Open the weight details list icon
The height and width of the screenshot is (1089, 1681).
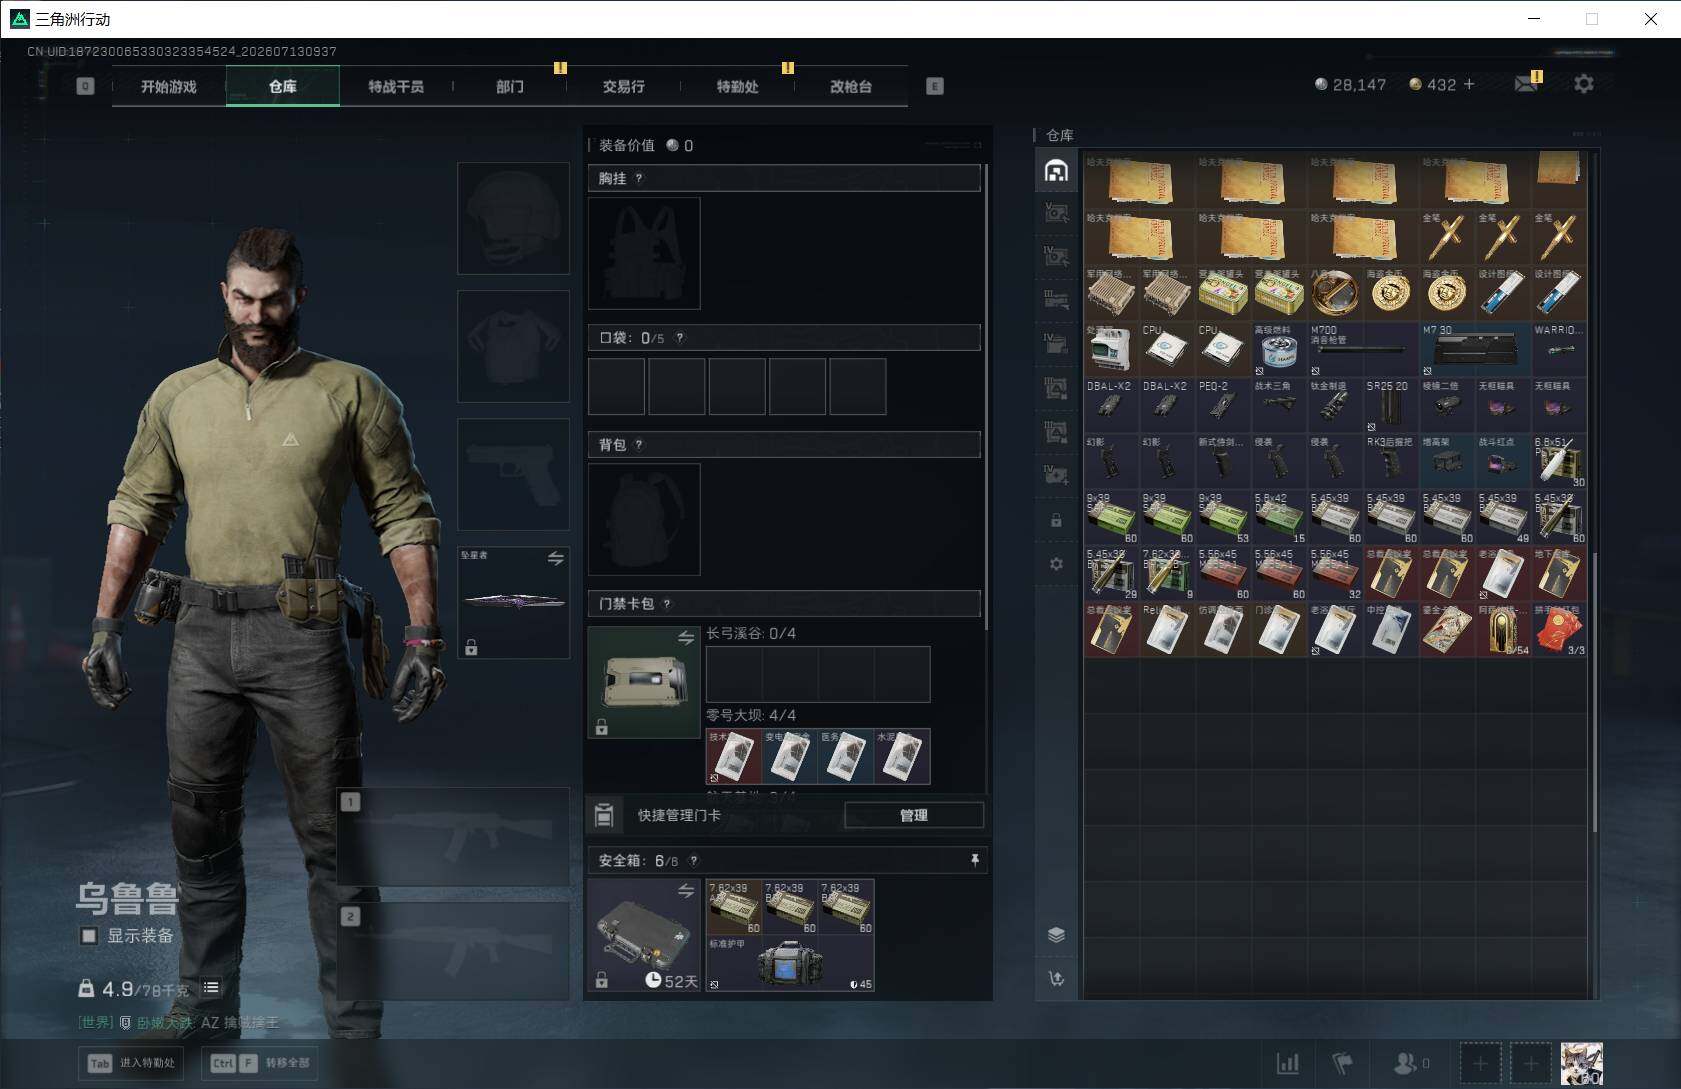[211, 987]
